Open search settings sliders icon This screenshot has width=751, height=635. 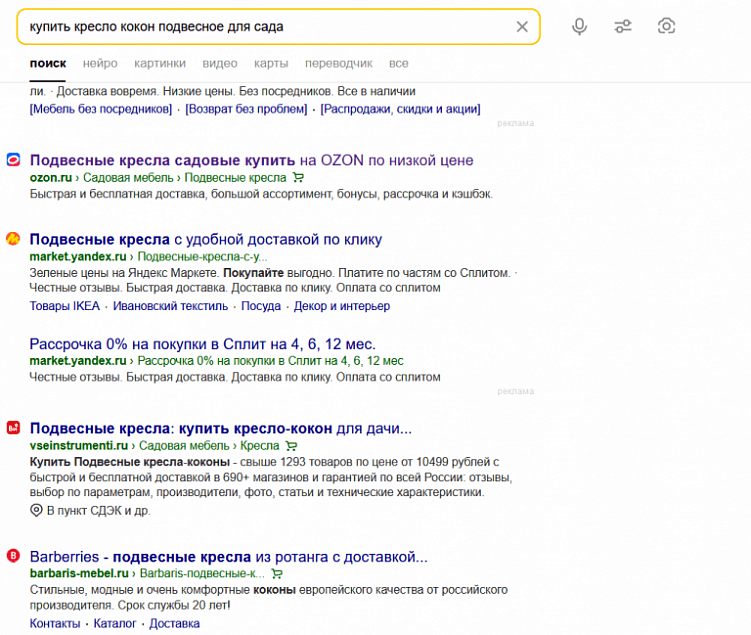(623, 26)
